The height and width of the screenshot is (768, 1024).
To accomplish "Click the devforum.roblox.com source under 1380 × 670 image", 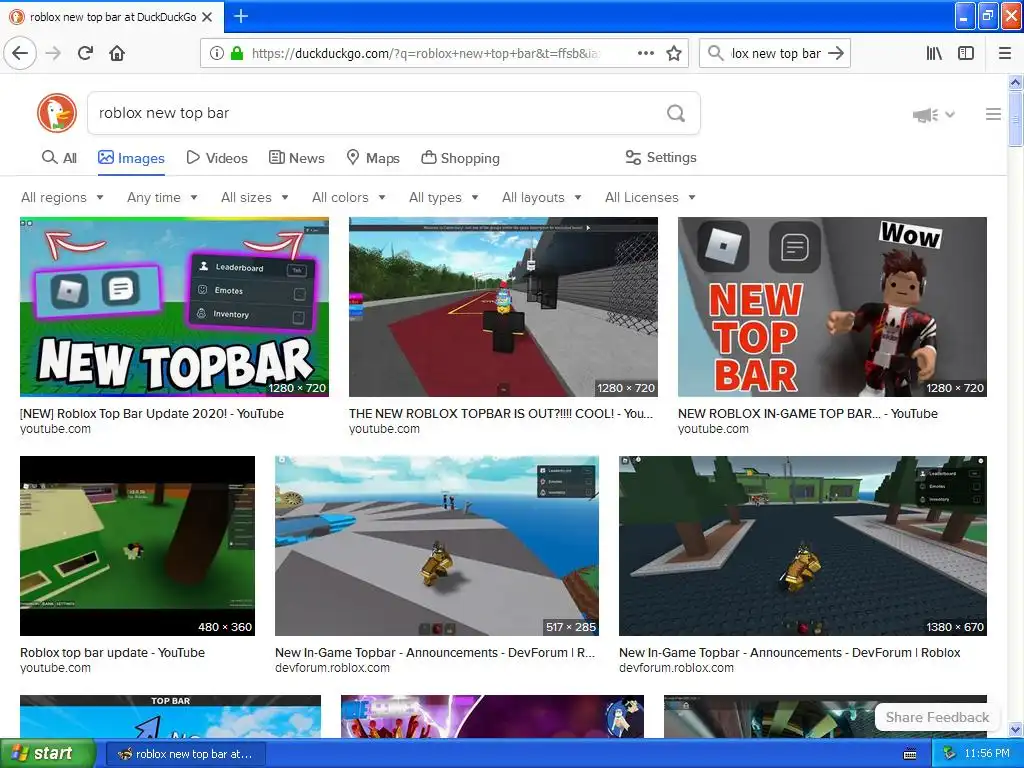I will (x=676, y=667).
